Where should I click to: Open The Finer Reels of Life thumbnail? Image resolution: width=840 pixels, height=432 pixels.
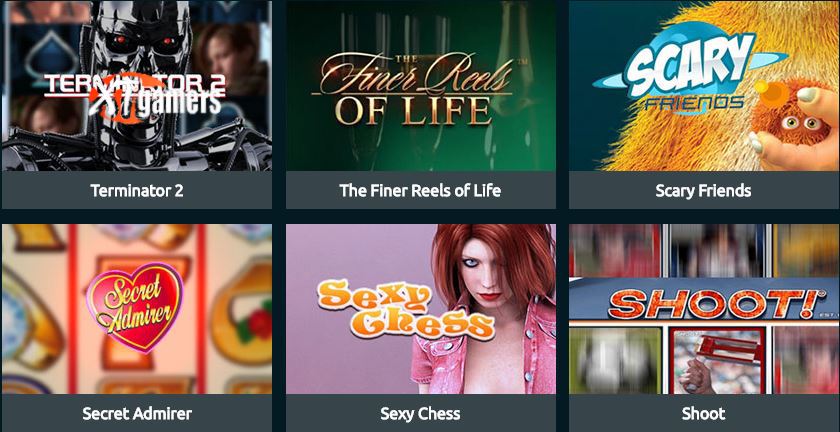tap(421, 85)
